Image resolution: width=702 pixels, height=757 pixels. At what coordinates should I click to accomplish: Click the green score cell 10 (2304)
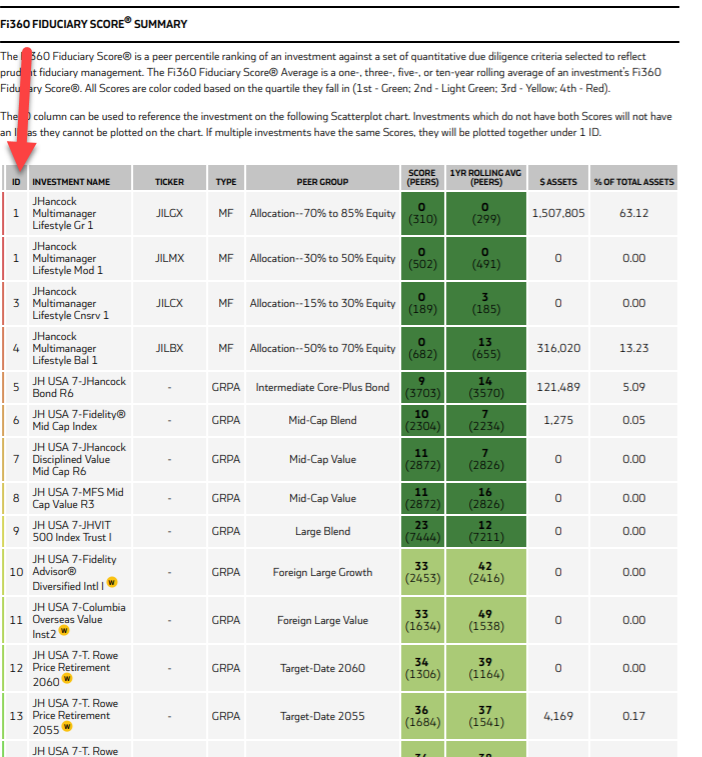coord(422,420)
